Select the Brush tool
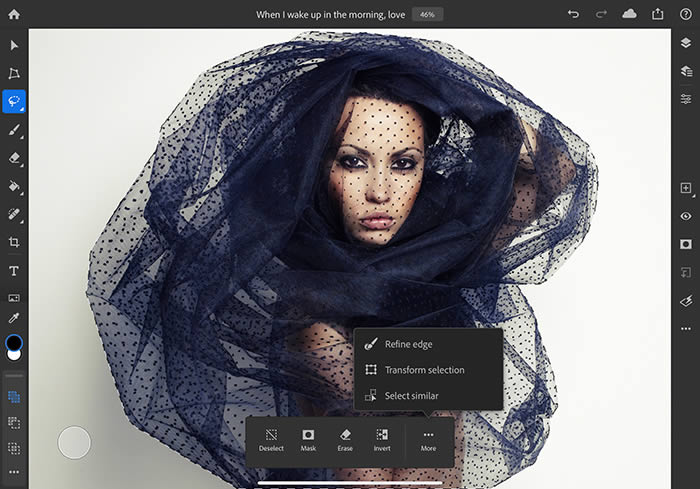This screenshot has width=700, height=489. [x=14, y=130]
